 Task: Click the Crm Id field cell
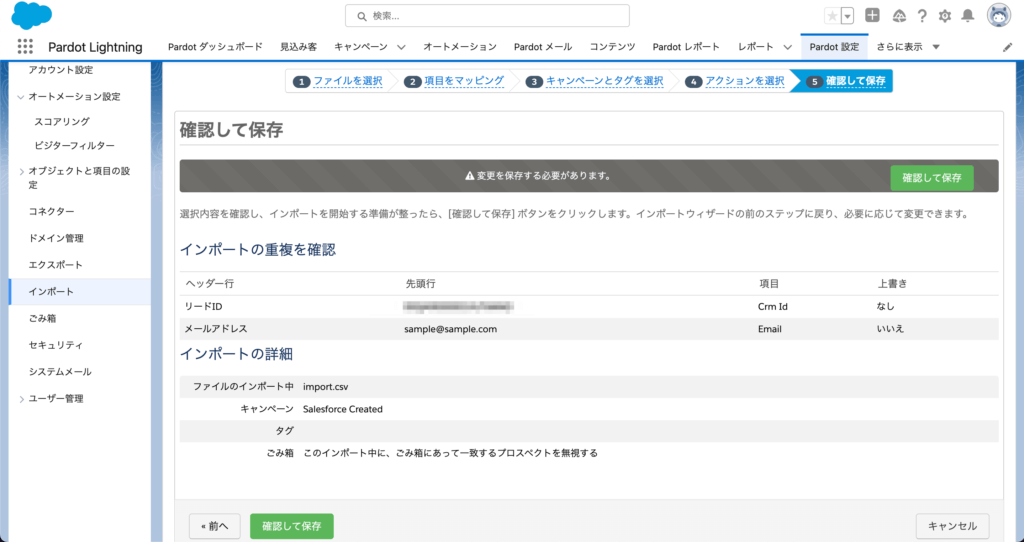pyautogui.click(x=773, y=307)
